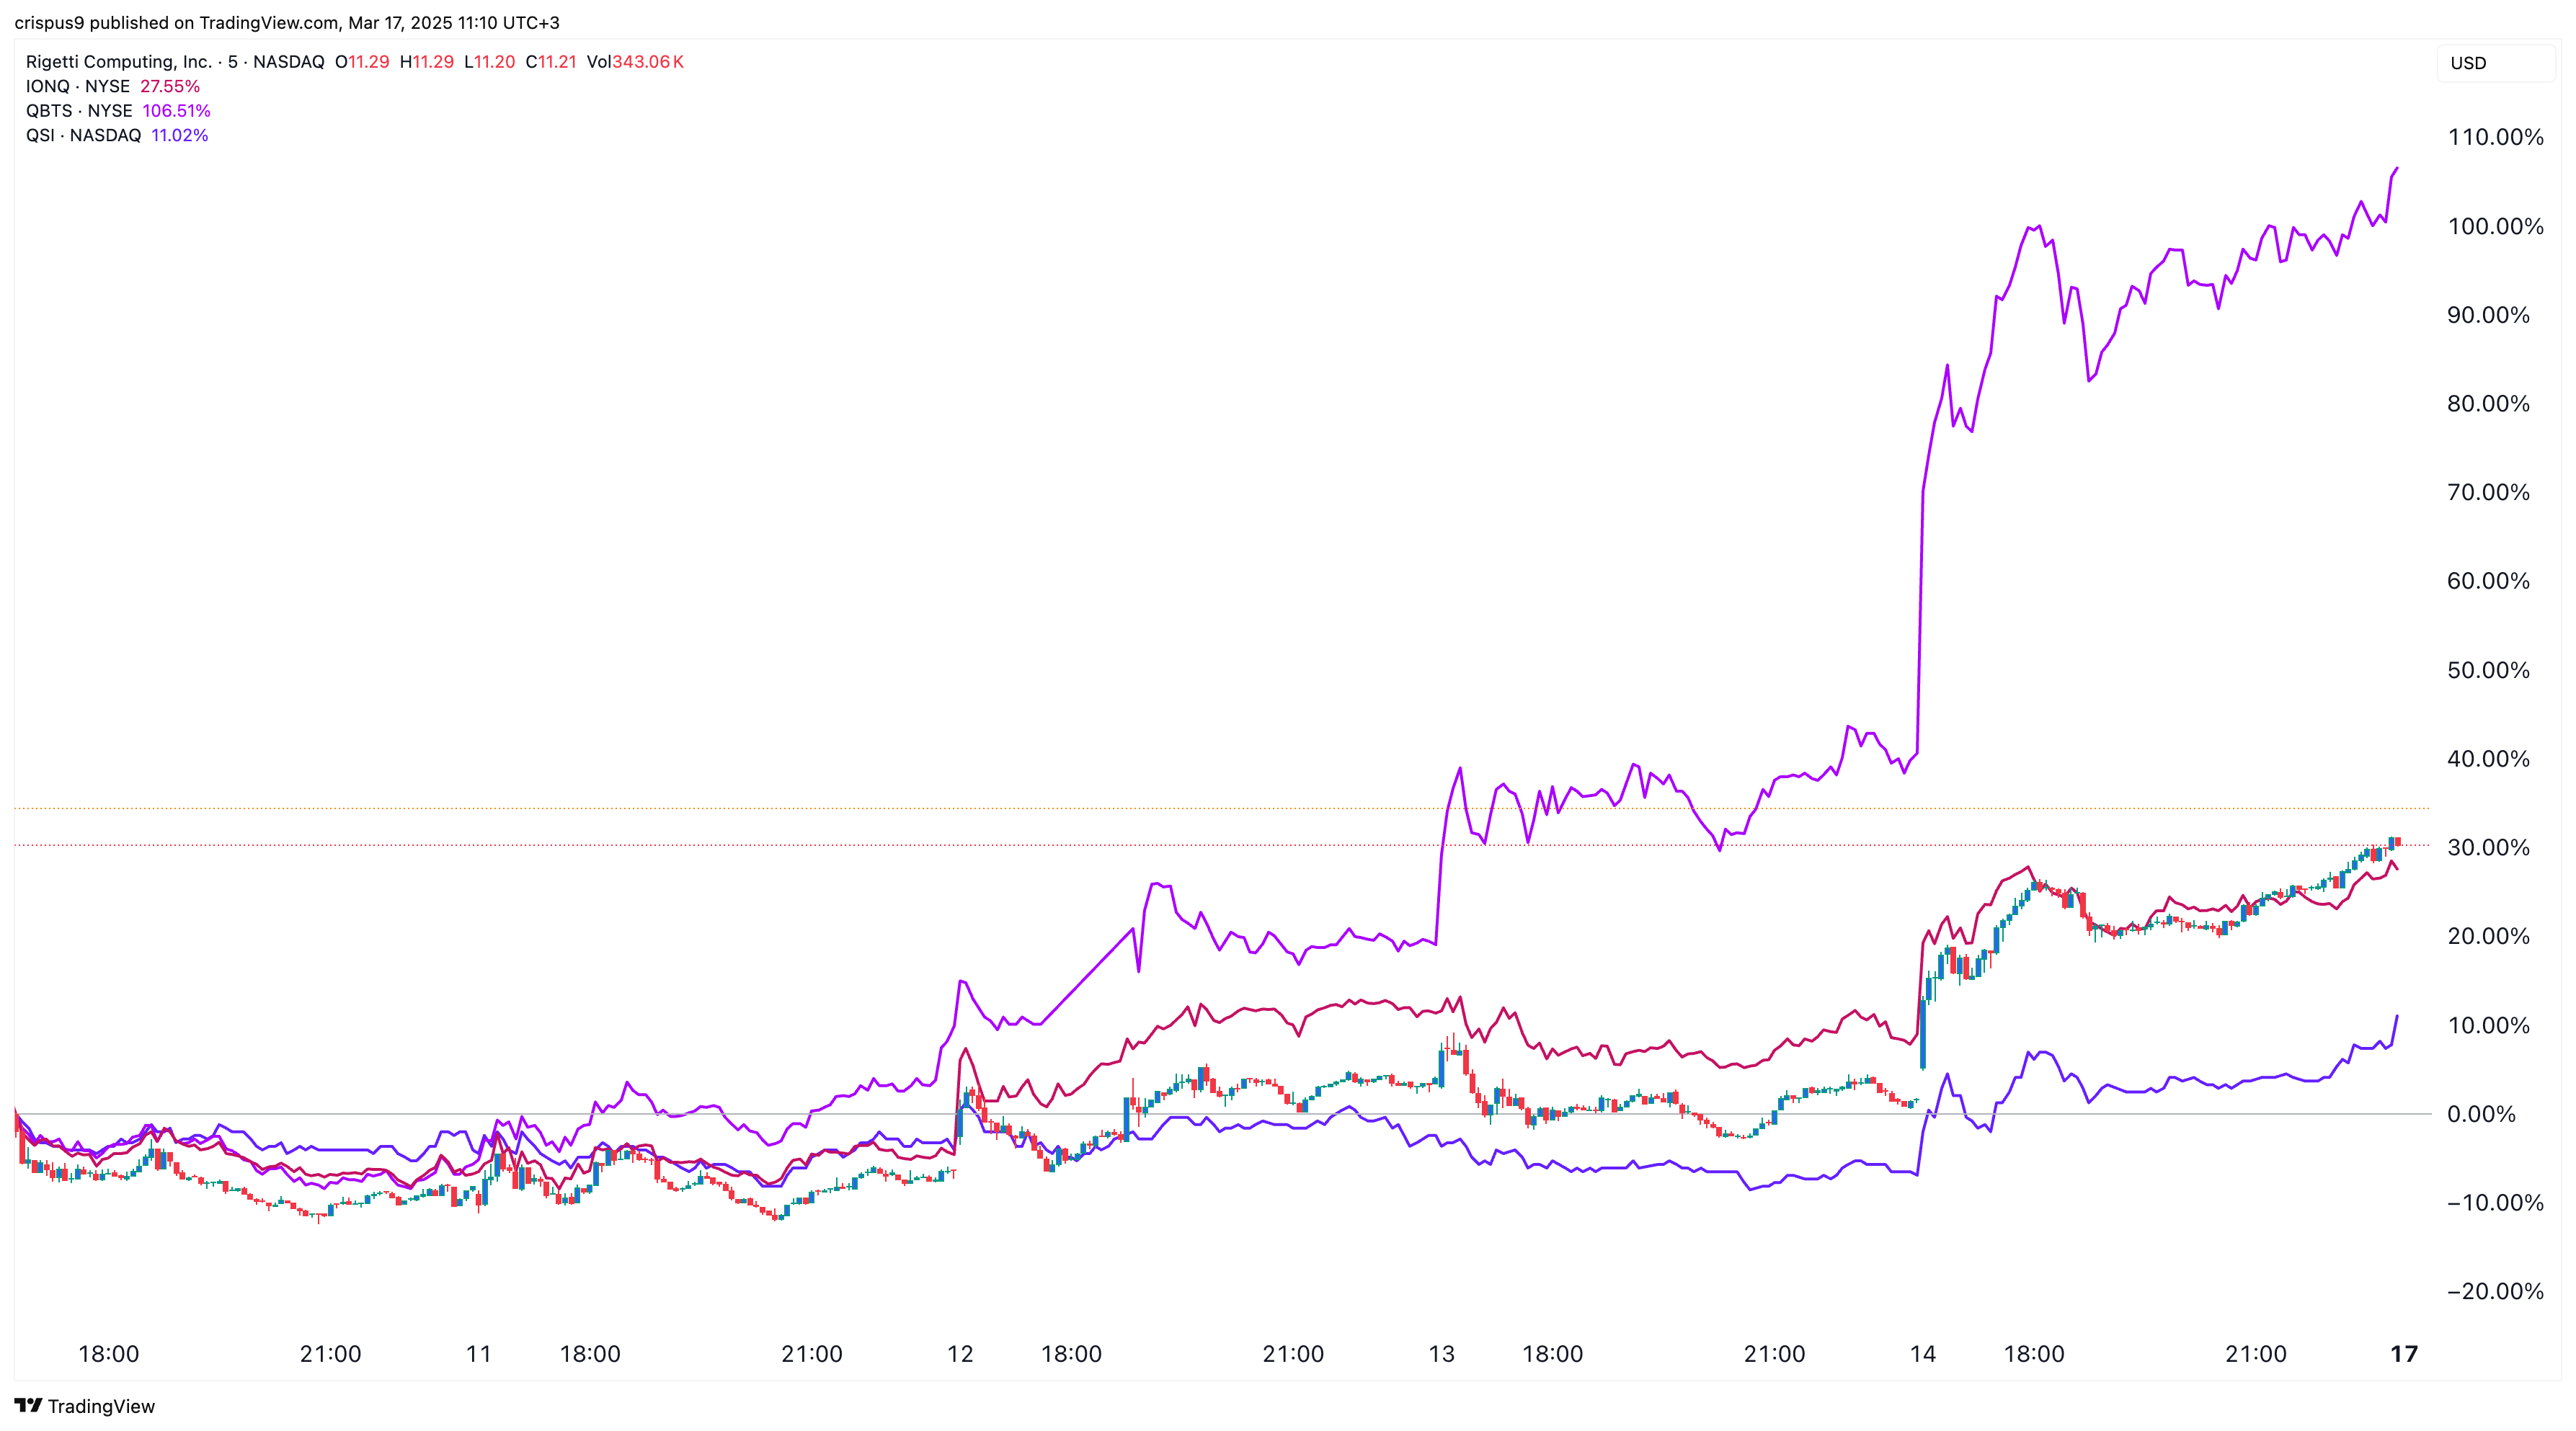The width and height of the screenshot is (2576, 1431).
Task: Click the 0.00% price axis label
Action: pyautogui.click(x=2481, y=1115)
